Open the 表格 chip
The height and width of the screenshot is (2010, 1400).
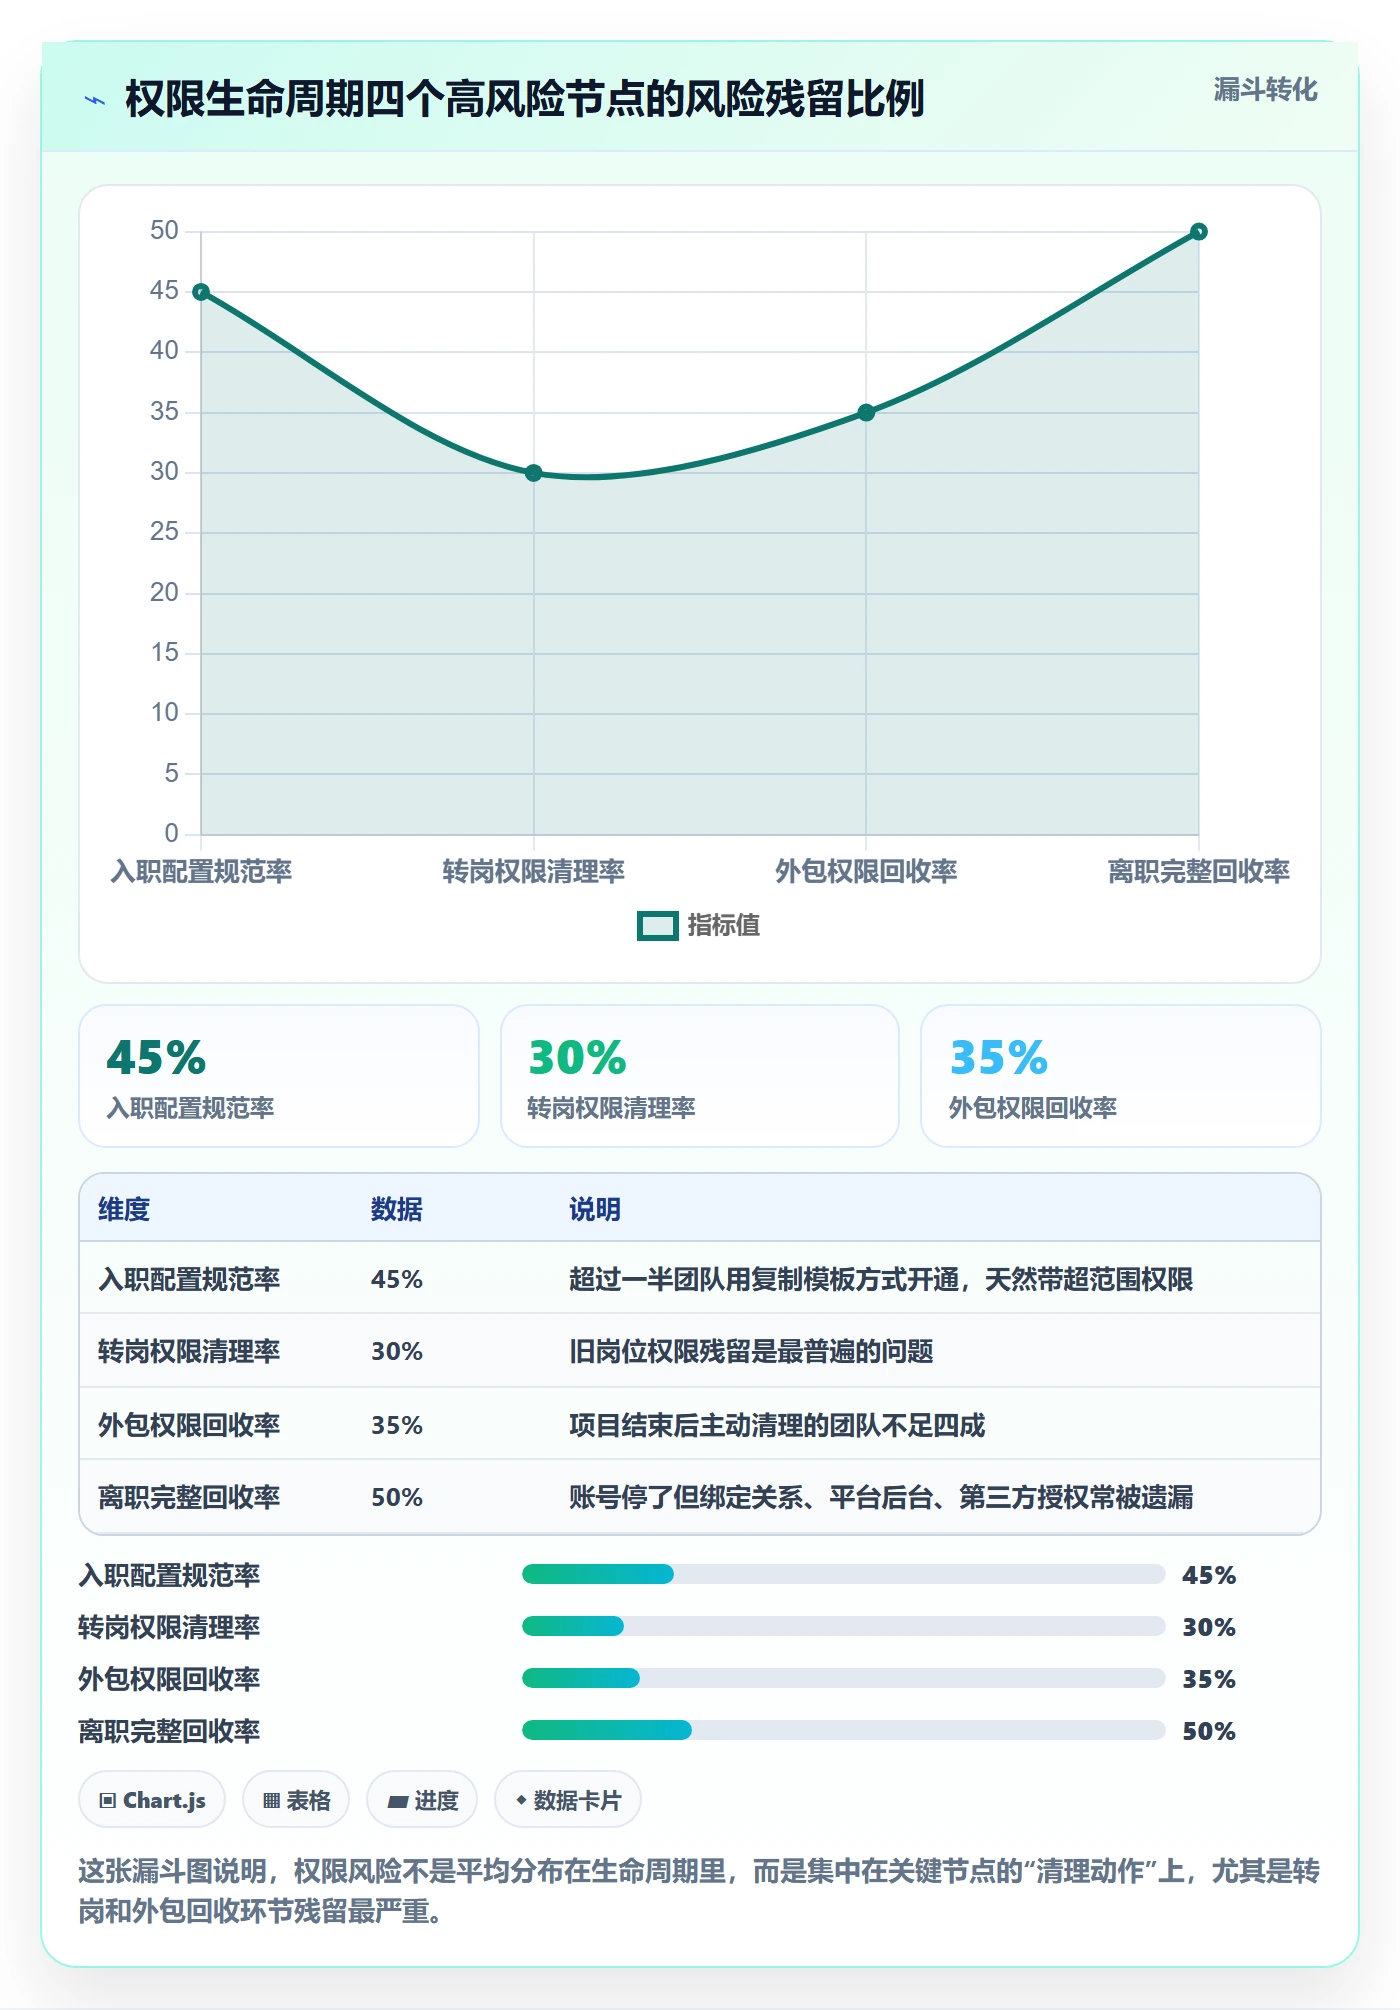point(296,1800)
